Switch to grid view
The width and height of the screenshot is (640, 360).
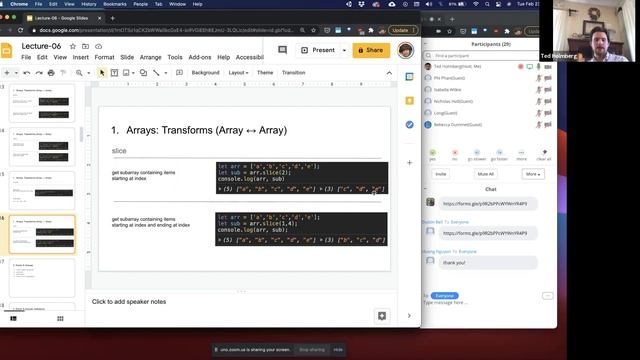coord(60,318)
